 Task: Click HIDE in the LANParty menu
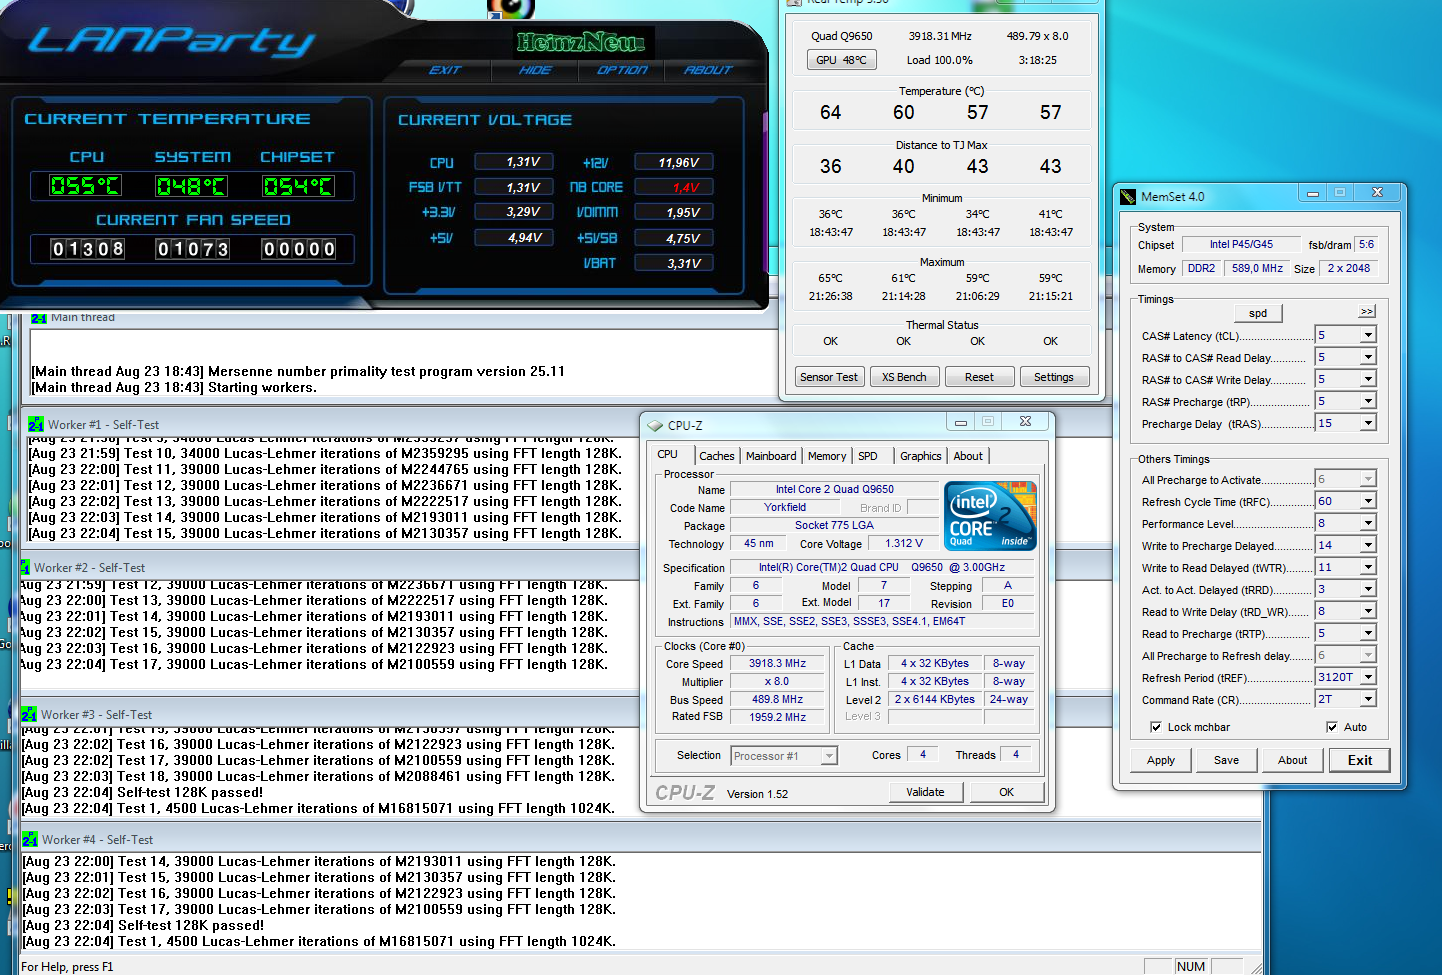click(535, 70)
